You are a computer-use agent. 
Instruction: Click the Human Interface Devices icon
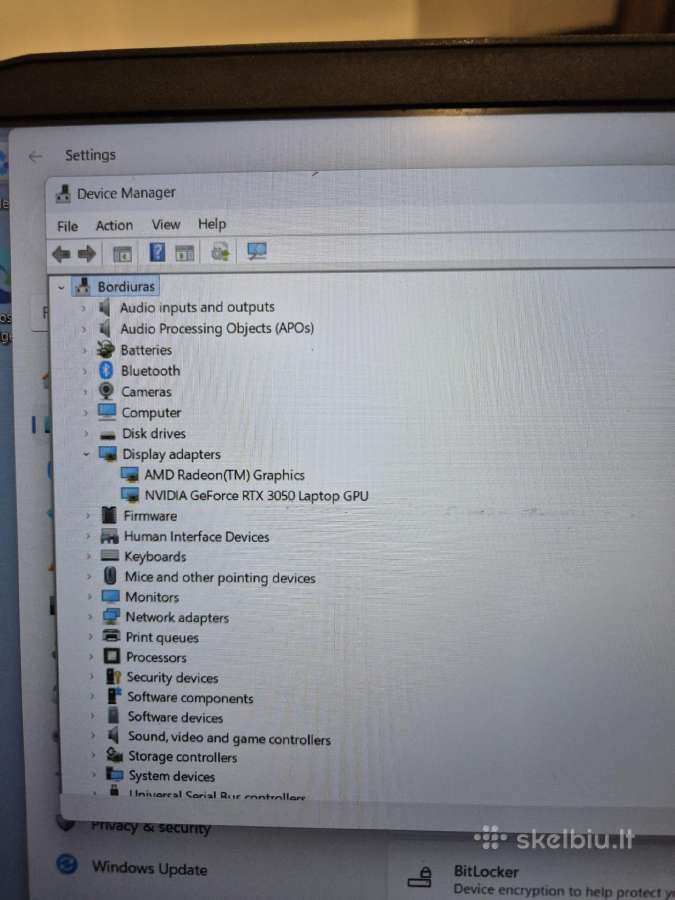coord(110,536)
